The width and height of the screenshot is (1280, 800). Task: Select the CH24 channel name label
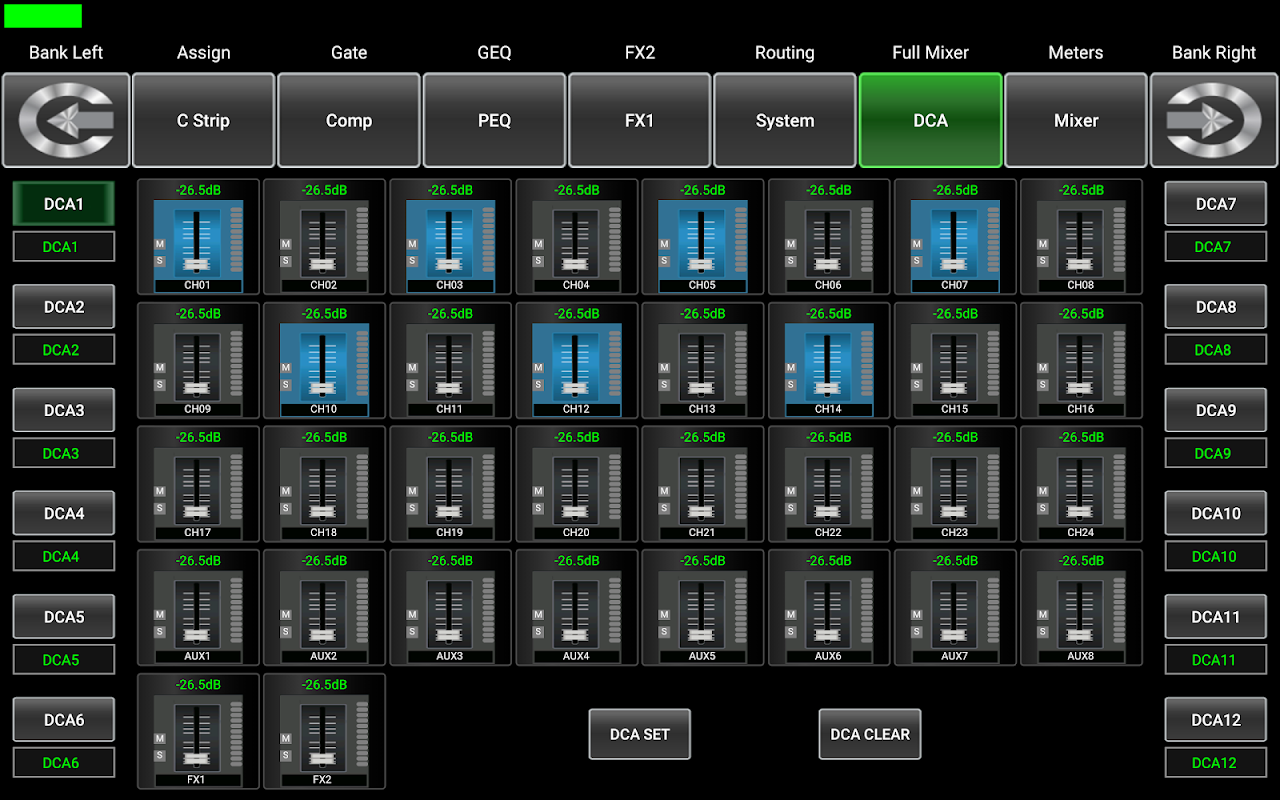1080,533
